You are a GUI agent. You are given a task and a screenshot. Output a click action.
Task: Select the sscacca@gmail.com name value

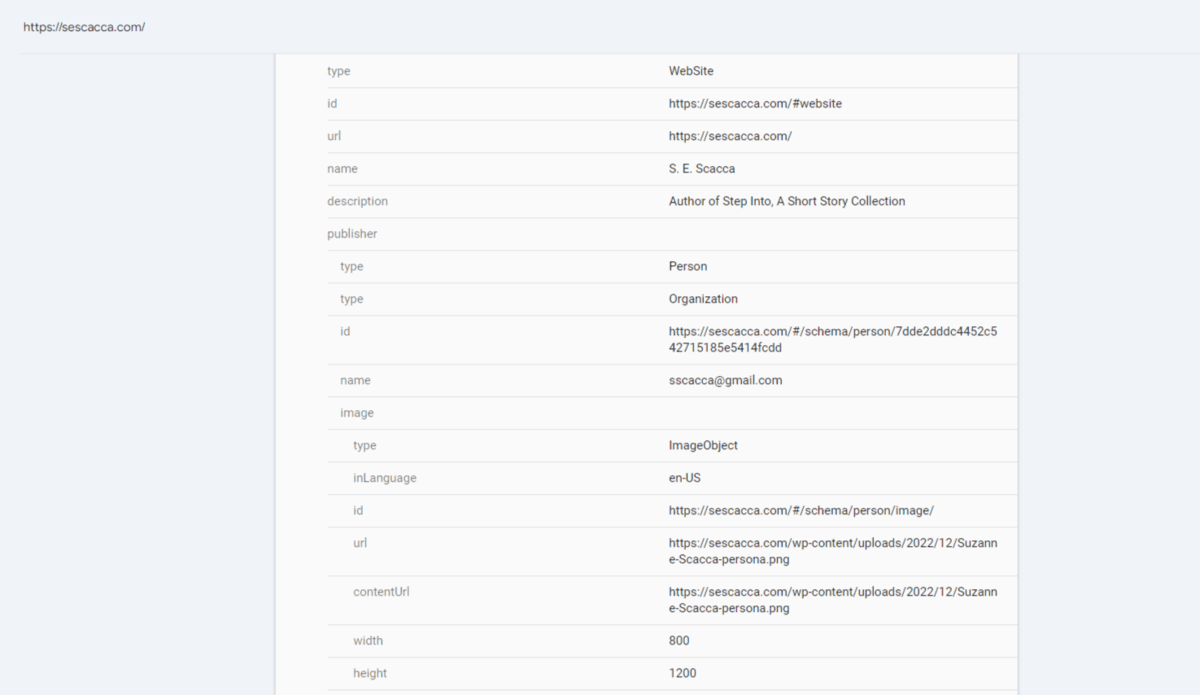(725, 380)
